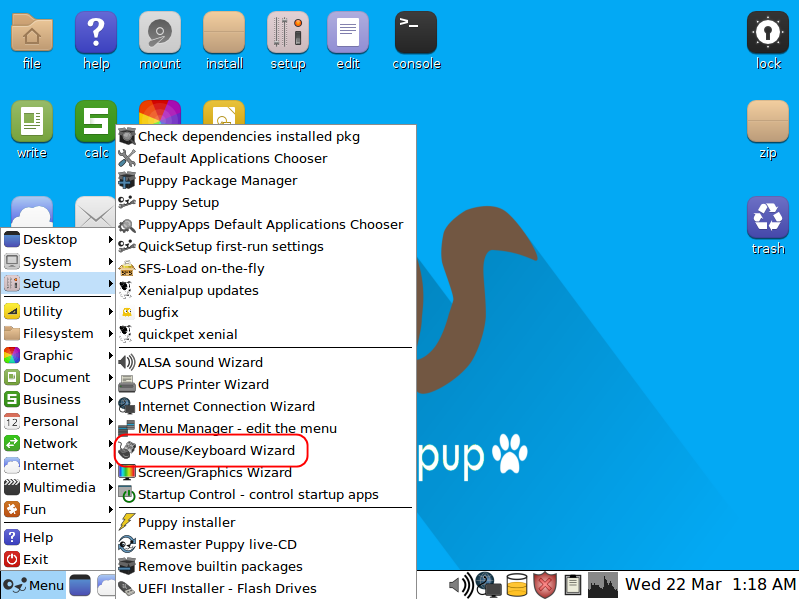799x599 pixels.
Task: Click the CPU load graph tray icon
Action: (x=603, y=585)
